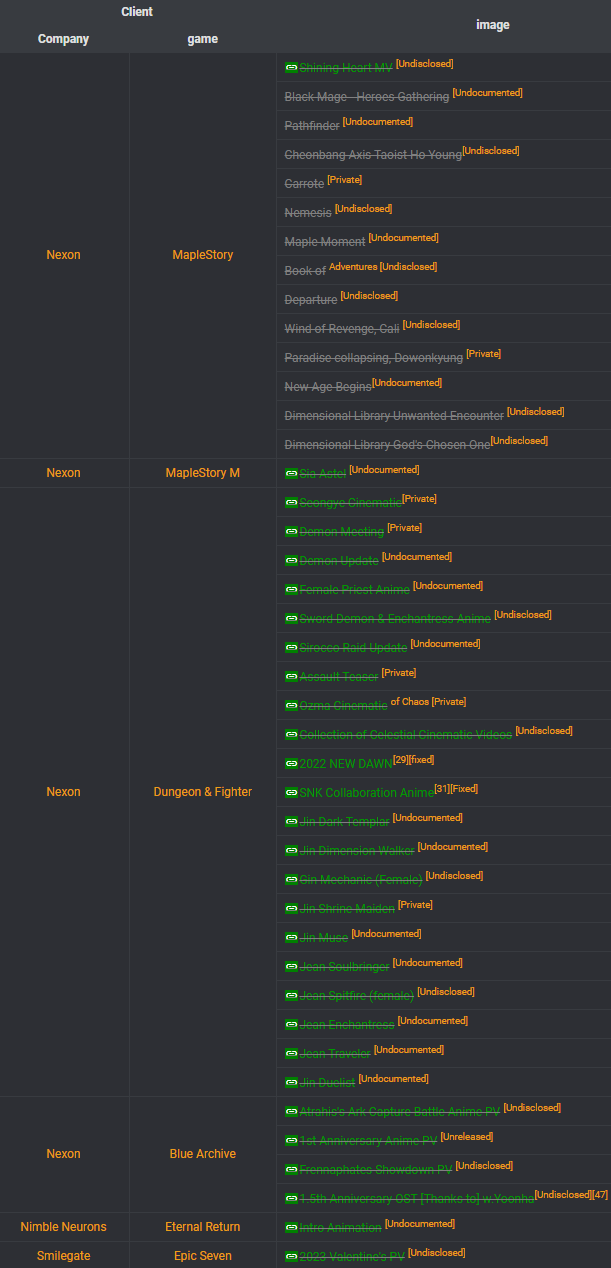Select the Wind of Revenge, Cali entry
The image size is (611, 1268).
coord(342,329)
